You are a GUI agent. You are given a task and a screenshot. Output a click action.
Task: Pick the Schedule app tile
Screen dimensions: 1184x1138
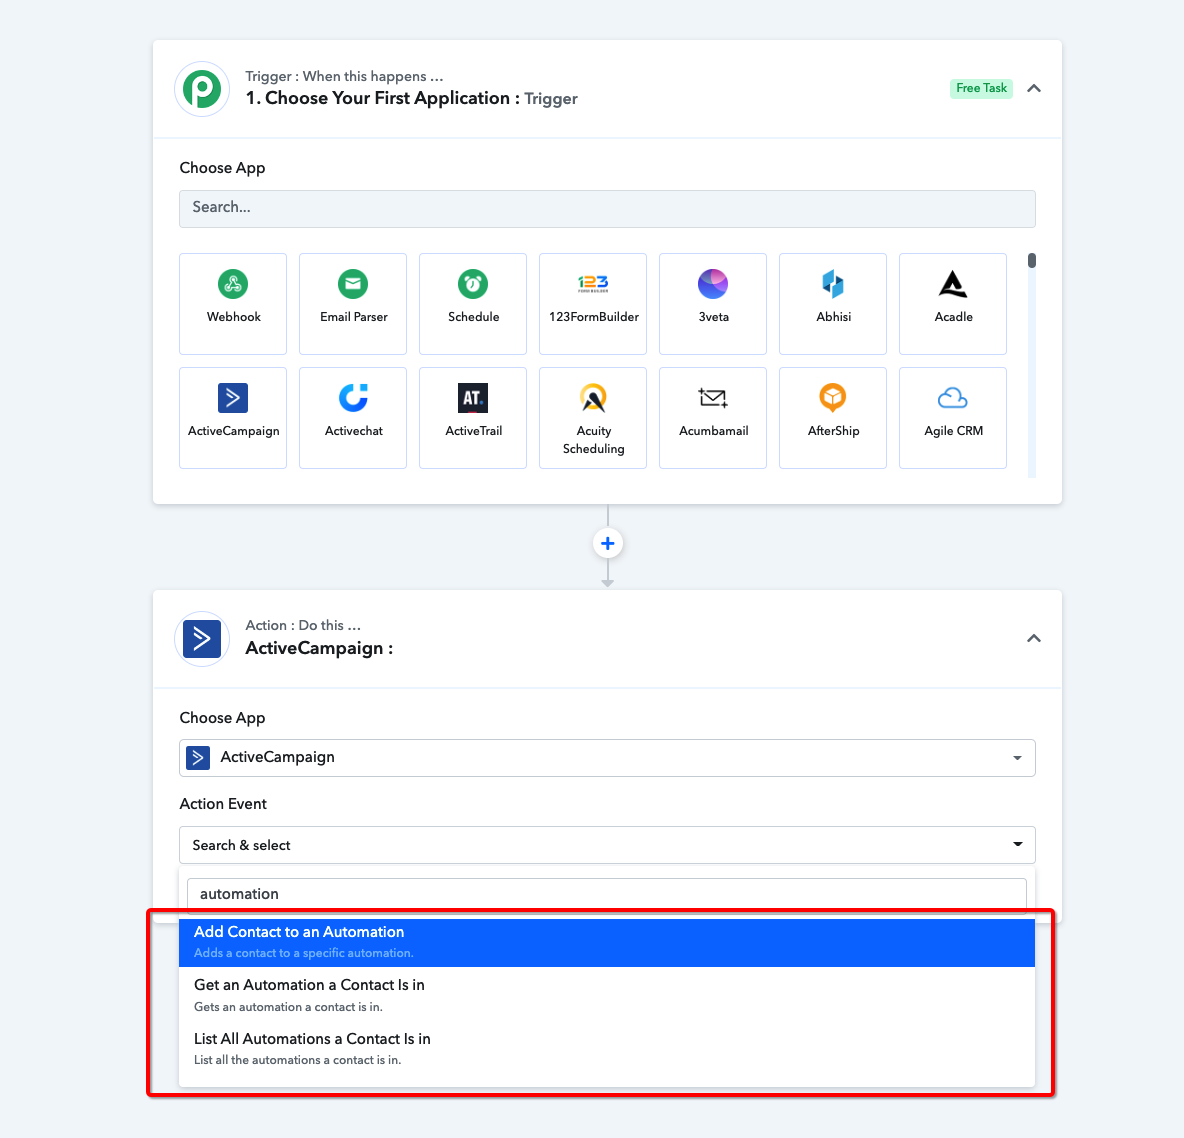[473, 304]
